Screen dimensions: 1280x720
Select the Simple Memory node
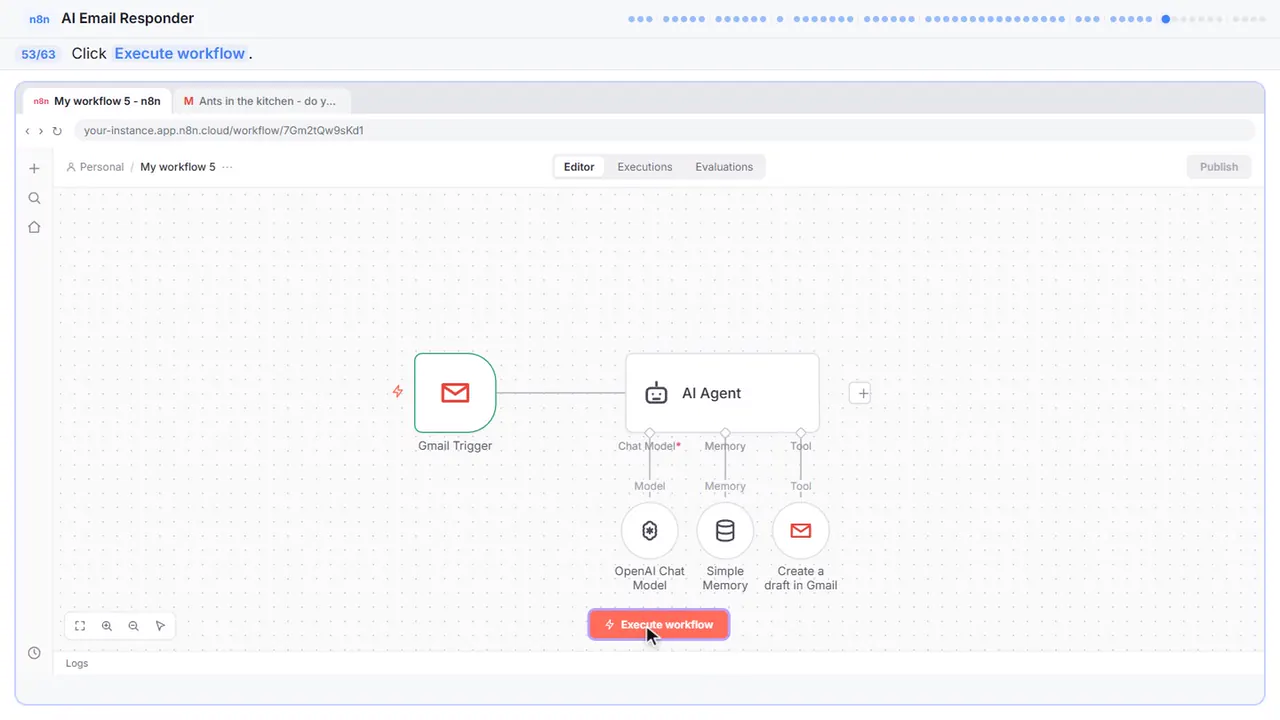click(x=725, y=531)
